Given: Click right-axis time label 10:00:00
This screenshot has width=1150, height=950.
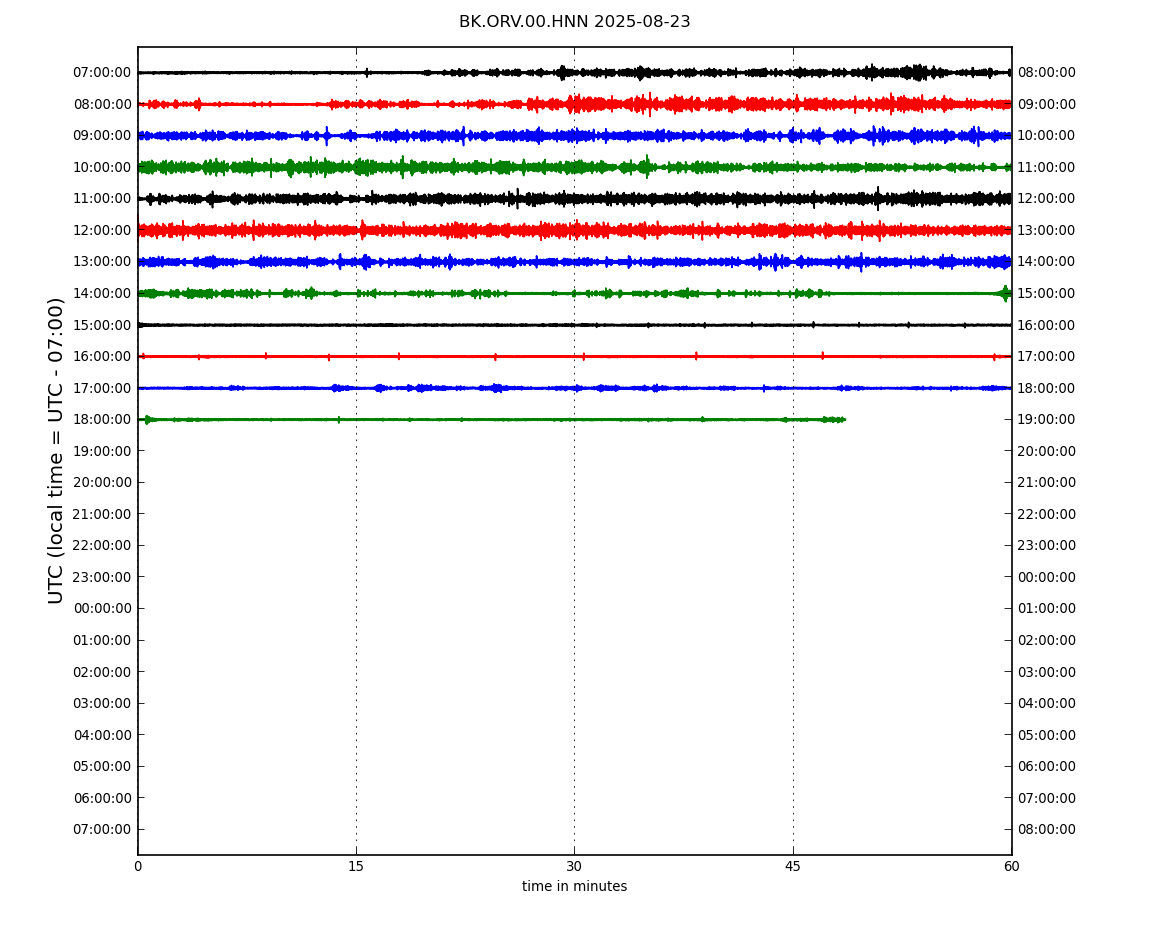Looking at the screenshot, I should (1047, 136).
